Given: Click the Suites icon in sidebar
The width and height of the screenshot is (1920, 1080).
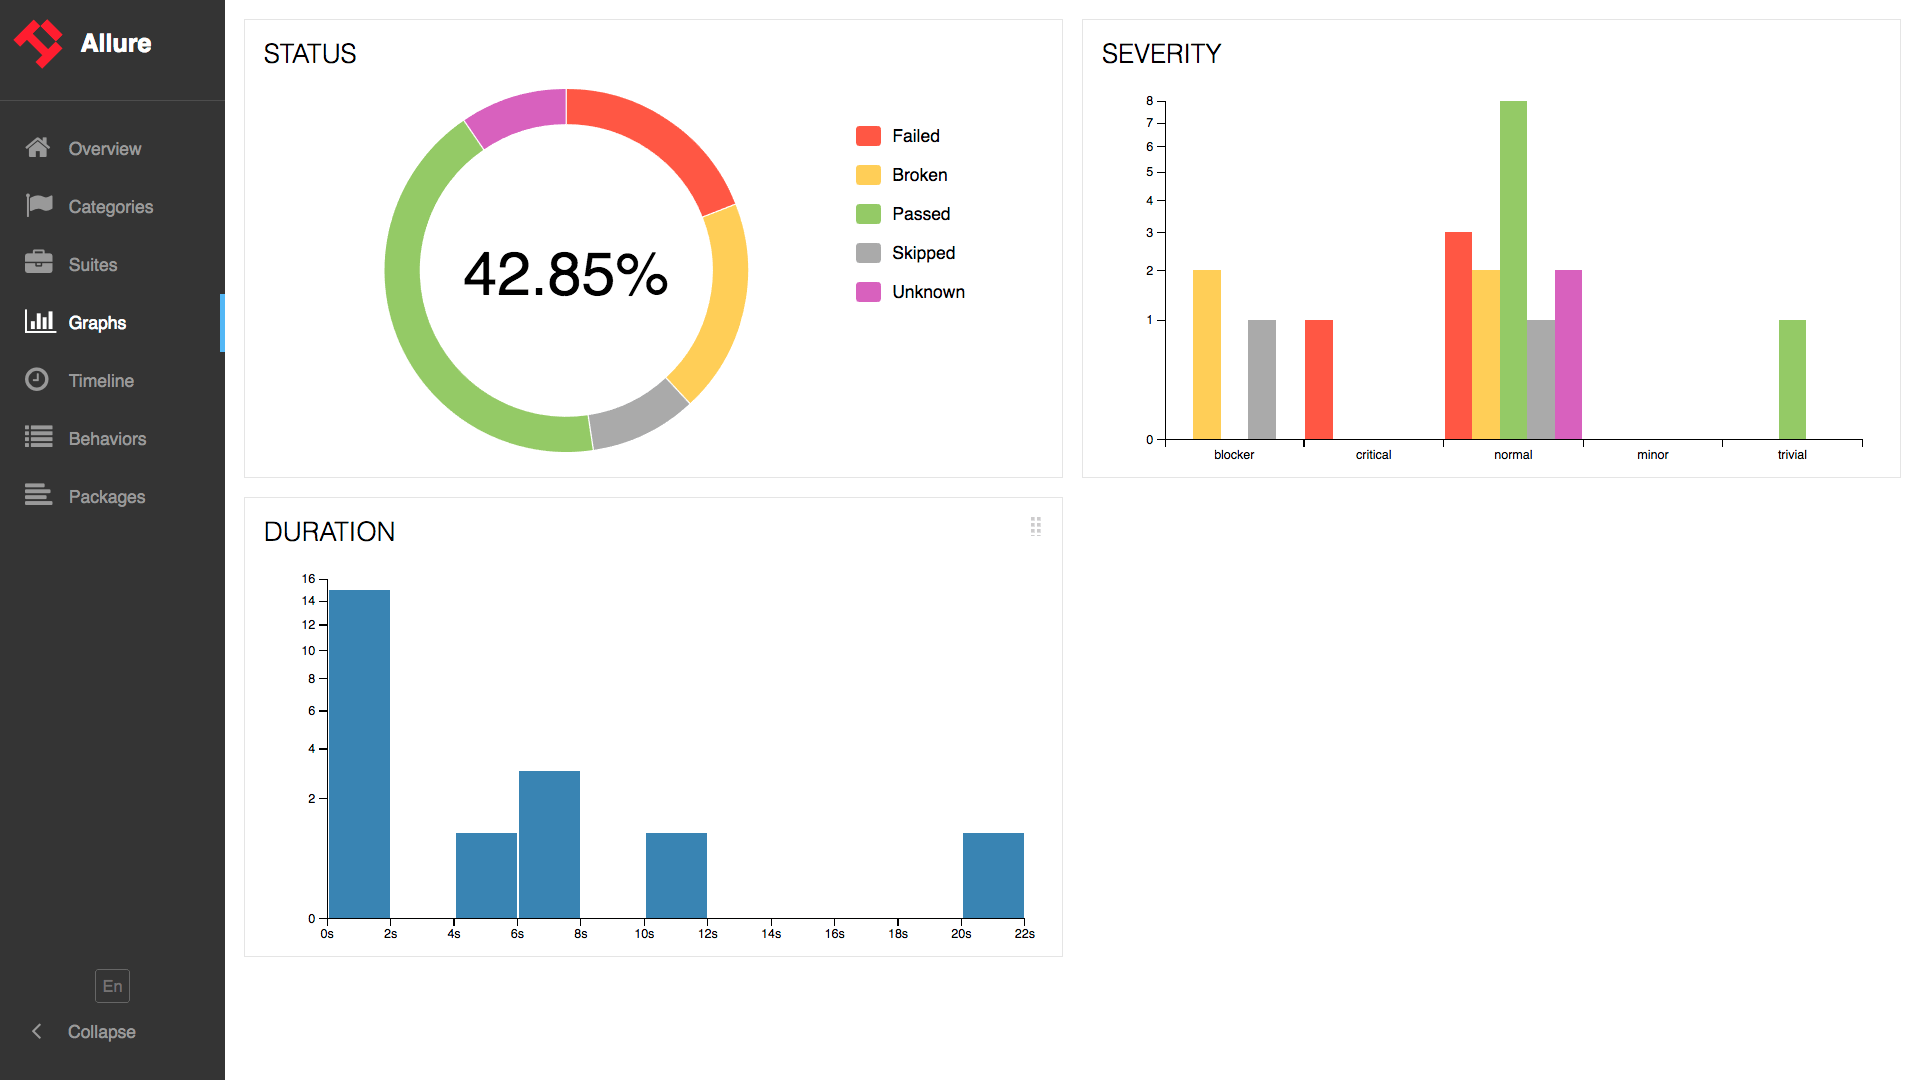Looking at the screenshot, I should [x=38, y=264].
